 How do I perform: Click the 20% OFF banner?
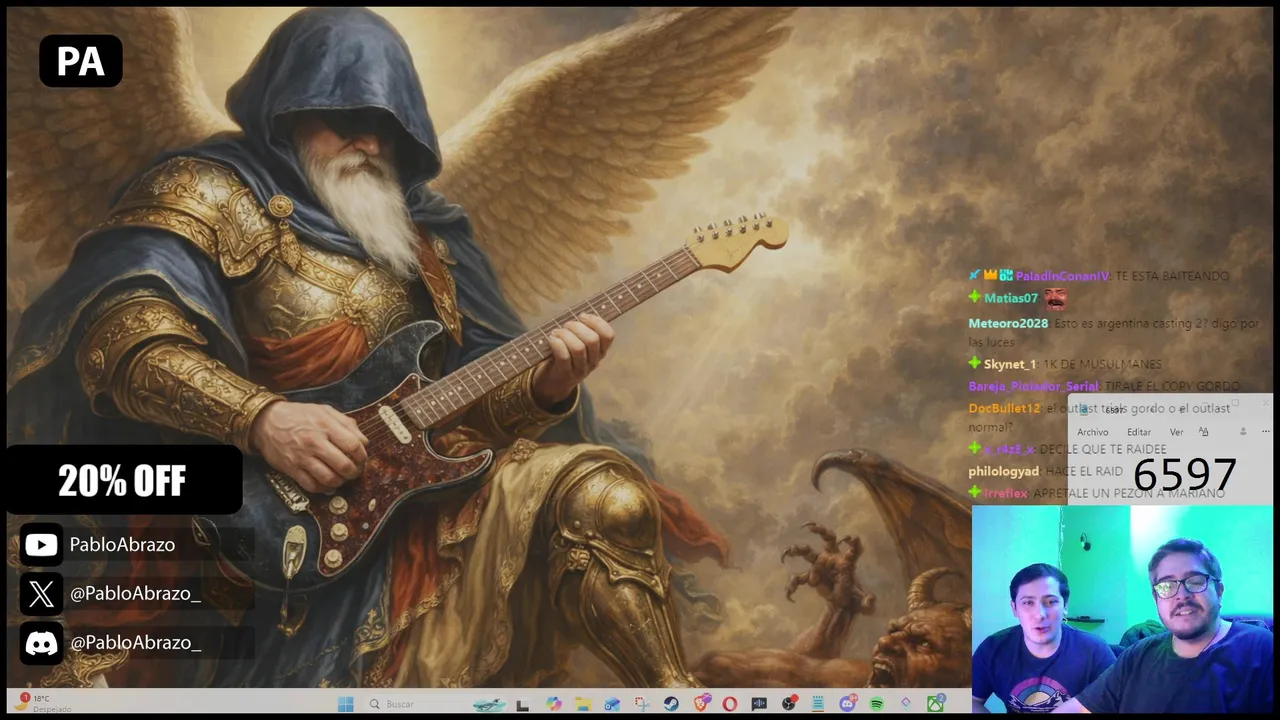click(122, 481)
